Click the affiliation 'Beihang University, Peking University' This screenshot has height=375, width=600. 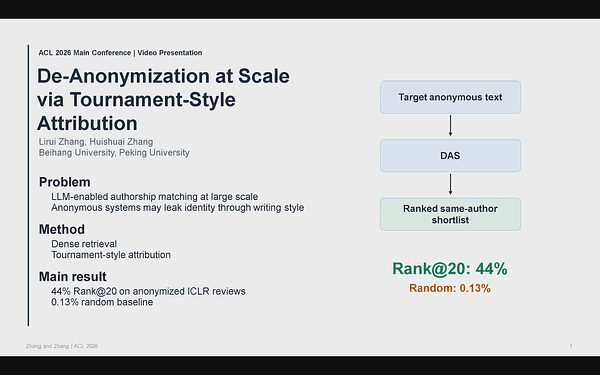pyautogui.click(x=114, y=153)
